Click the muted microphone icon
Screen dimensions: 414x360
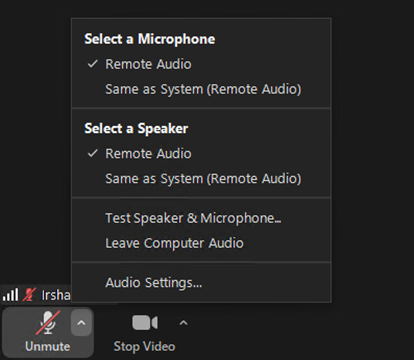click(x=48, y=323)
